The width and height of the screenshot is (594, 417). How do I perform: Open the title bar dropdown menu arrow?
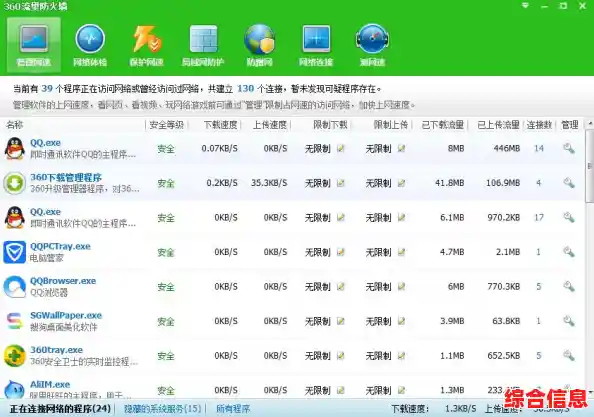(525, 6)
